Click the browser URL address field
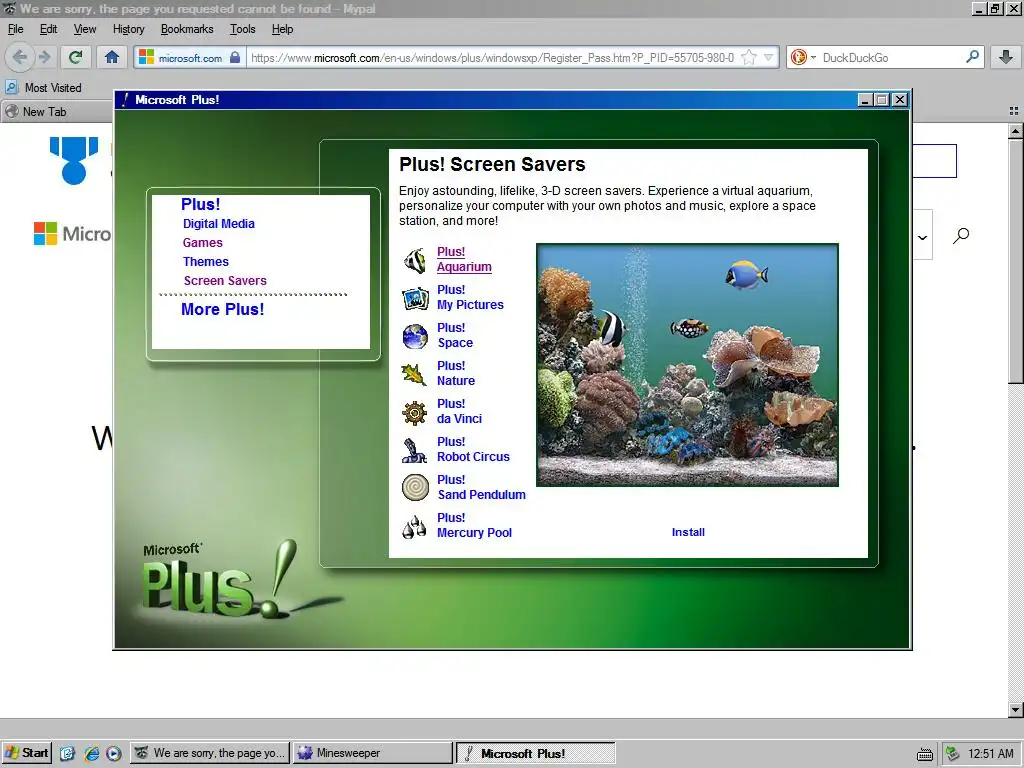Image resolution: width=1024 pixels, height=768 pixels. 493,57
